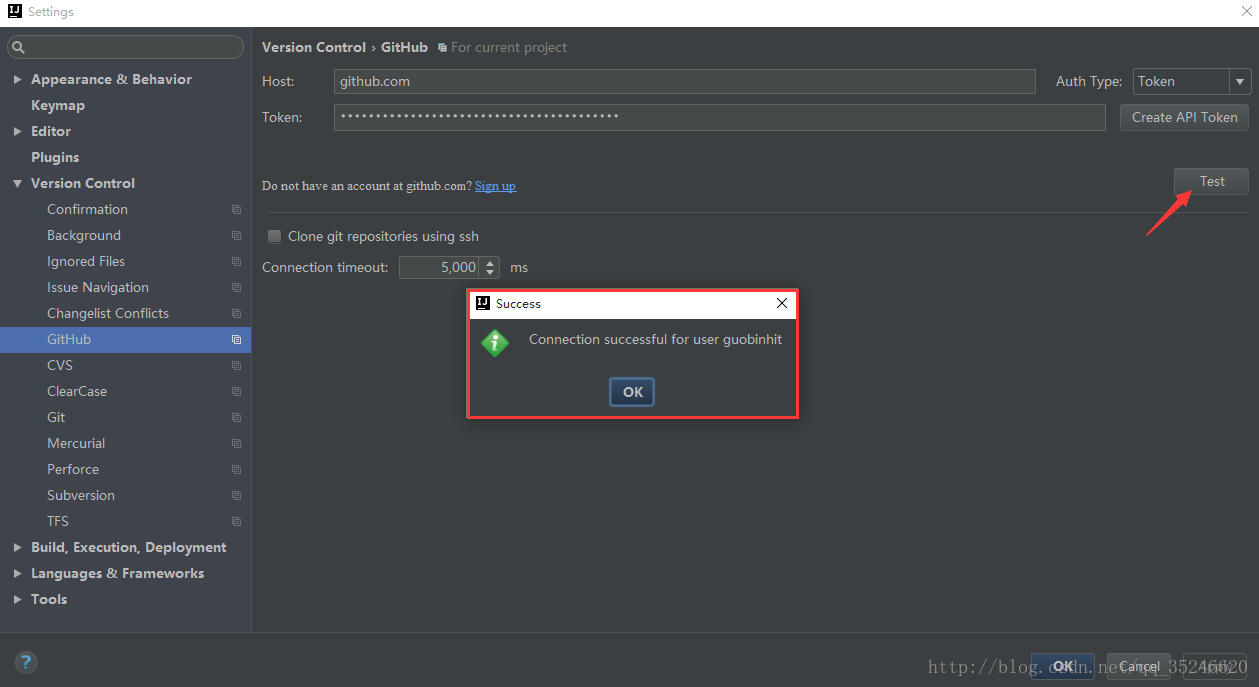Viewport: 1259px width, 687px height.
Task: Click the Token password field
Action: coord(720,118)
